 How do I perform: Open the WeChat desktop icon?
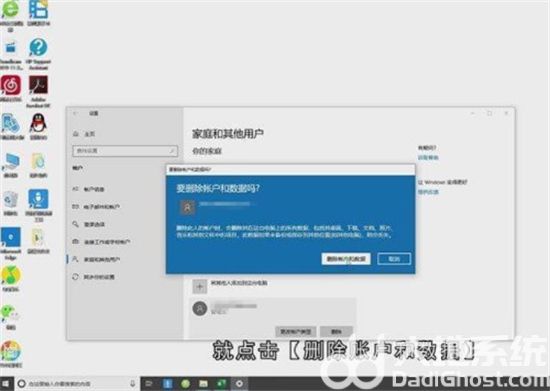(x=10, y=313)
